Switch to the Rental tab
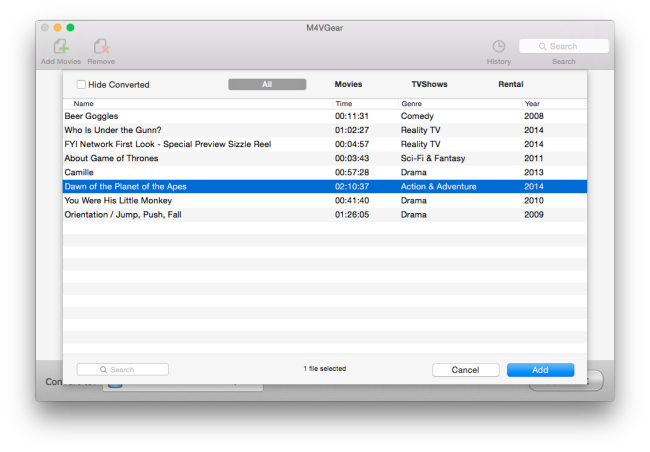The height and width of the screenshot is (452, 650). (511, 84)
